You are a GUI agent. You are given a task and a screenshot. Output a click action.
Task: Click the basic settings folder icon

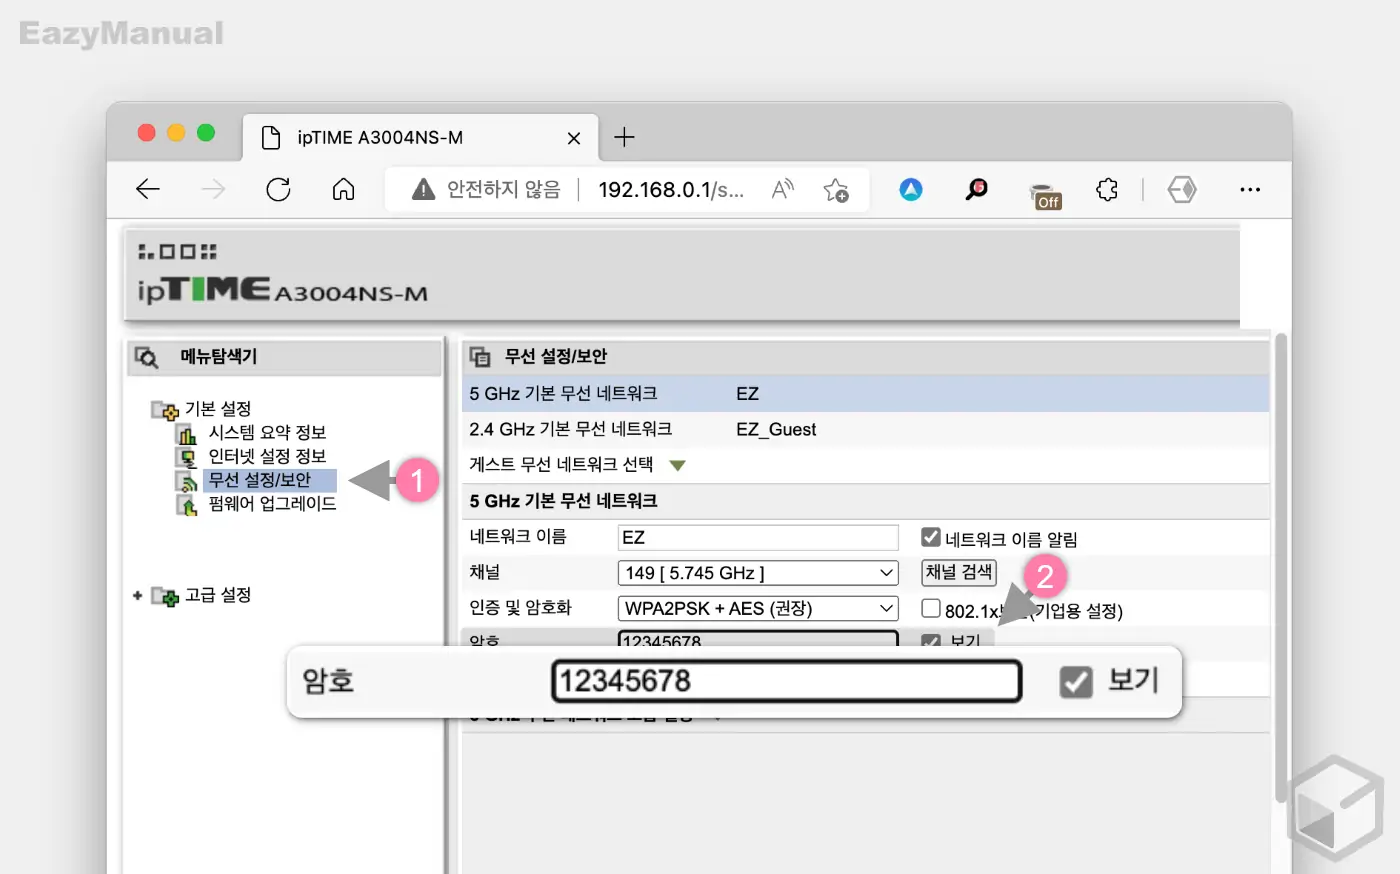point(165,410)
